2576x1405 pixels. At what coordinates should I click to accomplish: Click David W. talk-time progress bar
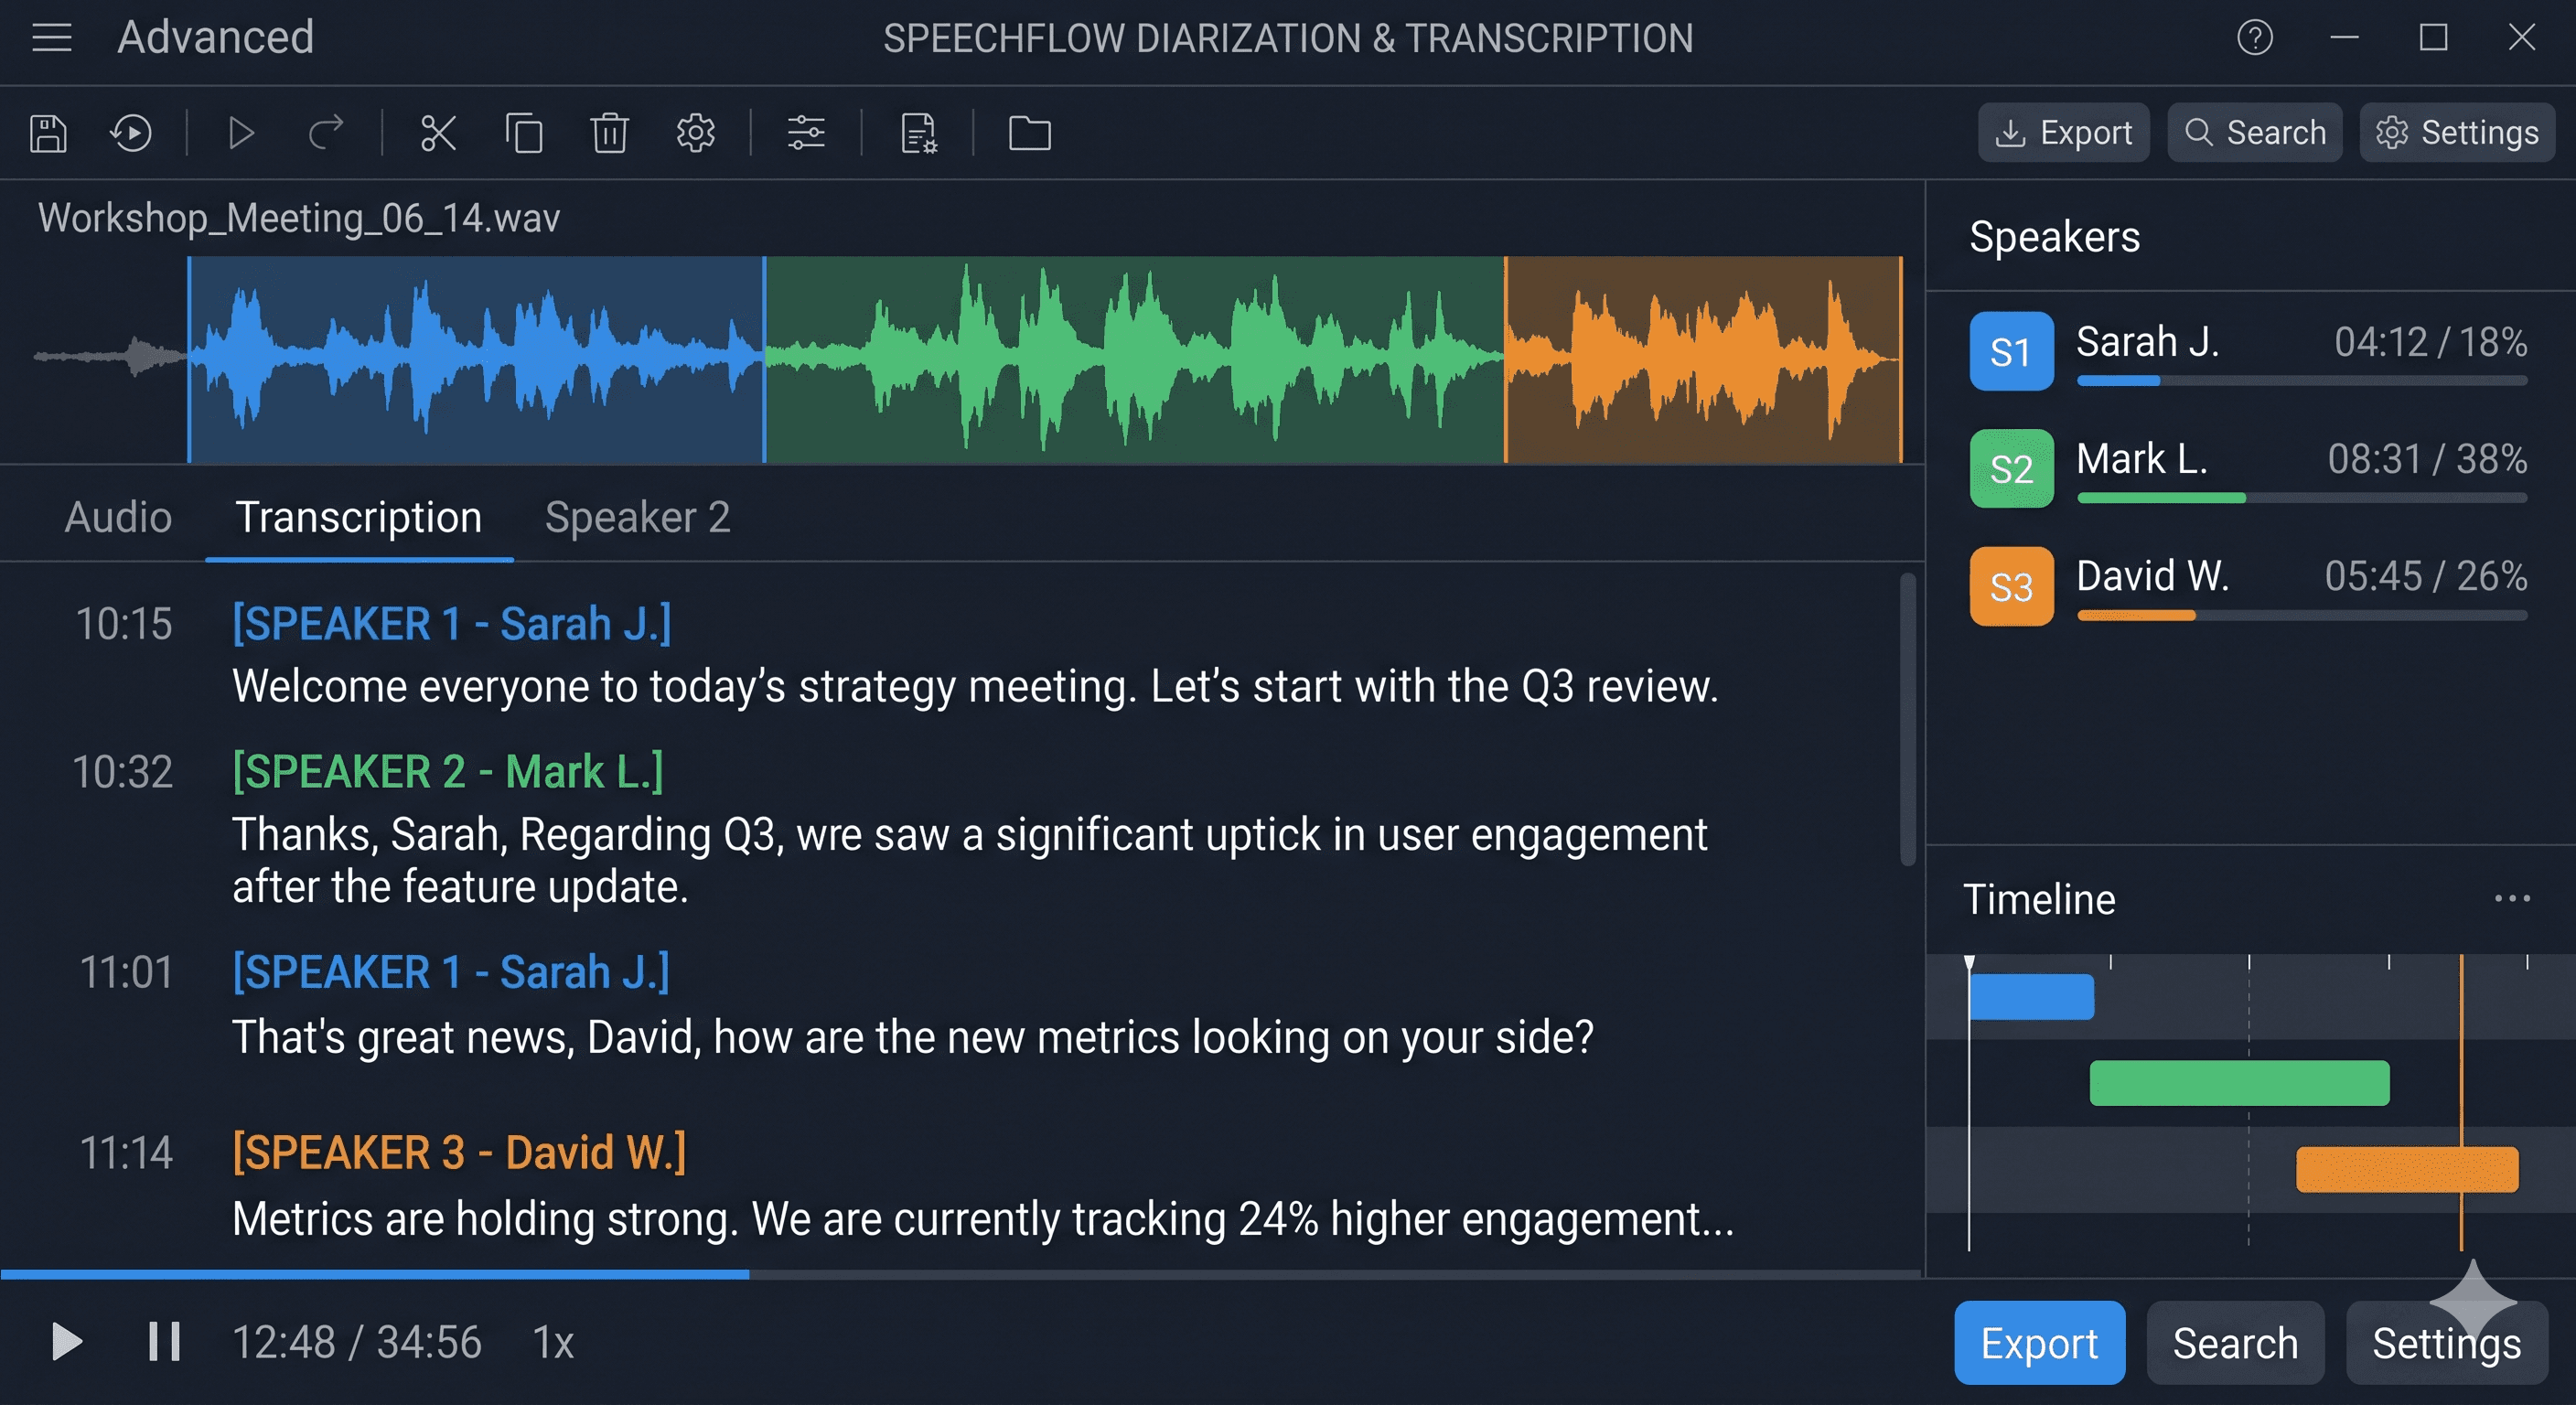tap(2302, 616)
